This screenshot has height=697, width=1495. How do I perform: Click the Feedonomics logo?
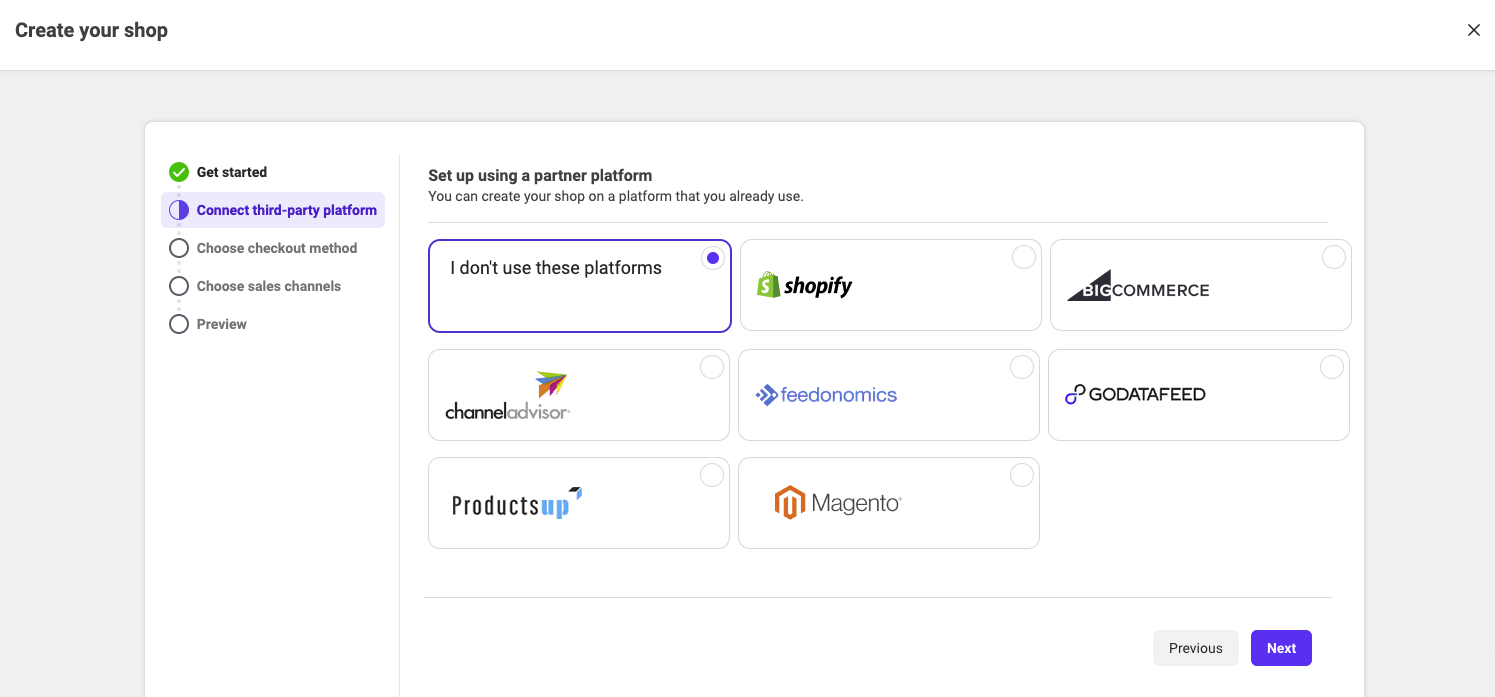pos(826,395)
